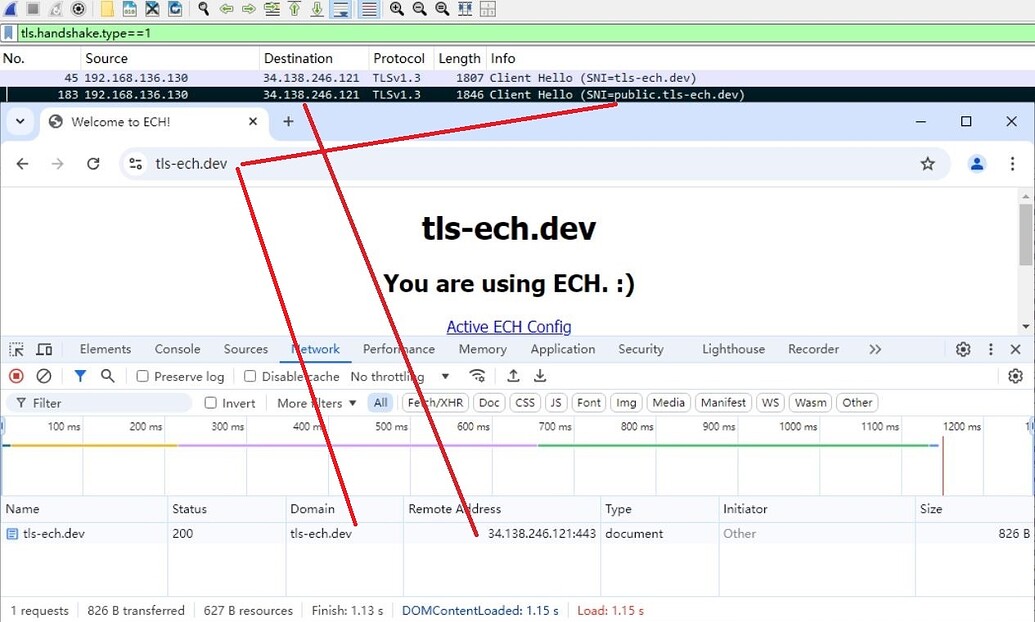Show more DevTools tabs via chevron
The height and width of the screenshot is (622, 1035).
pyautogui.click(x=875, y=349)
